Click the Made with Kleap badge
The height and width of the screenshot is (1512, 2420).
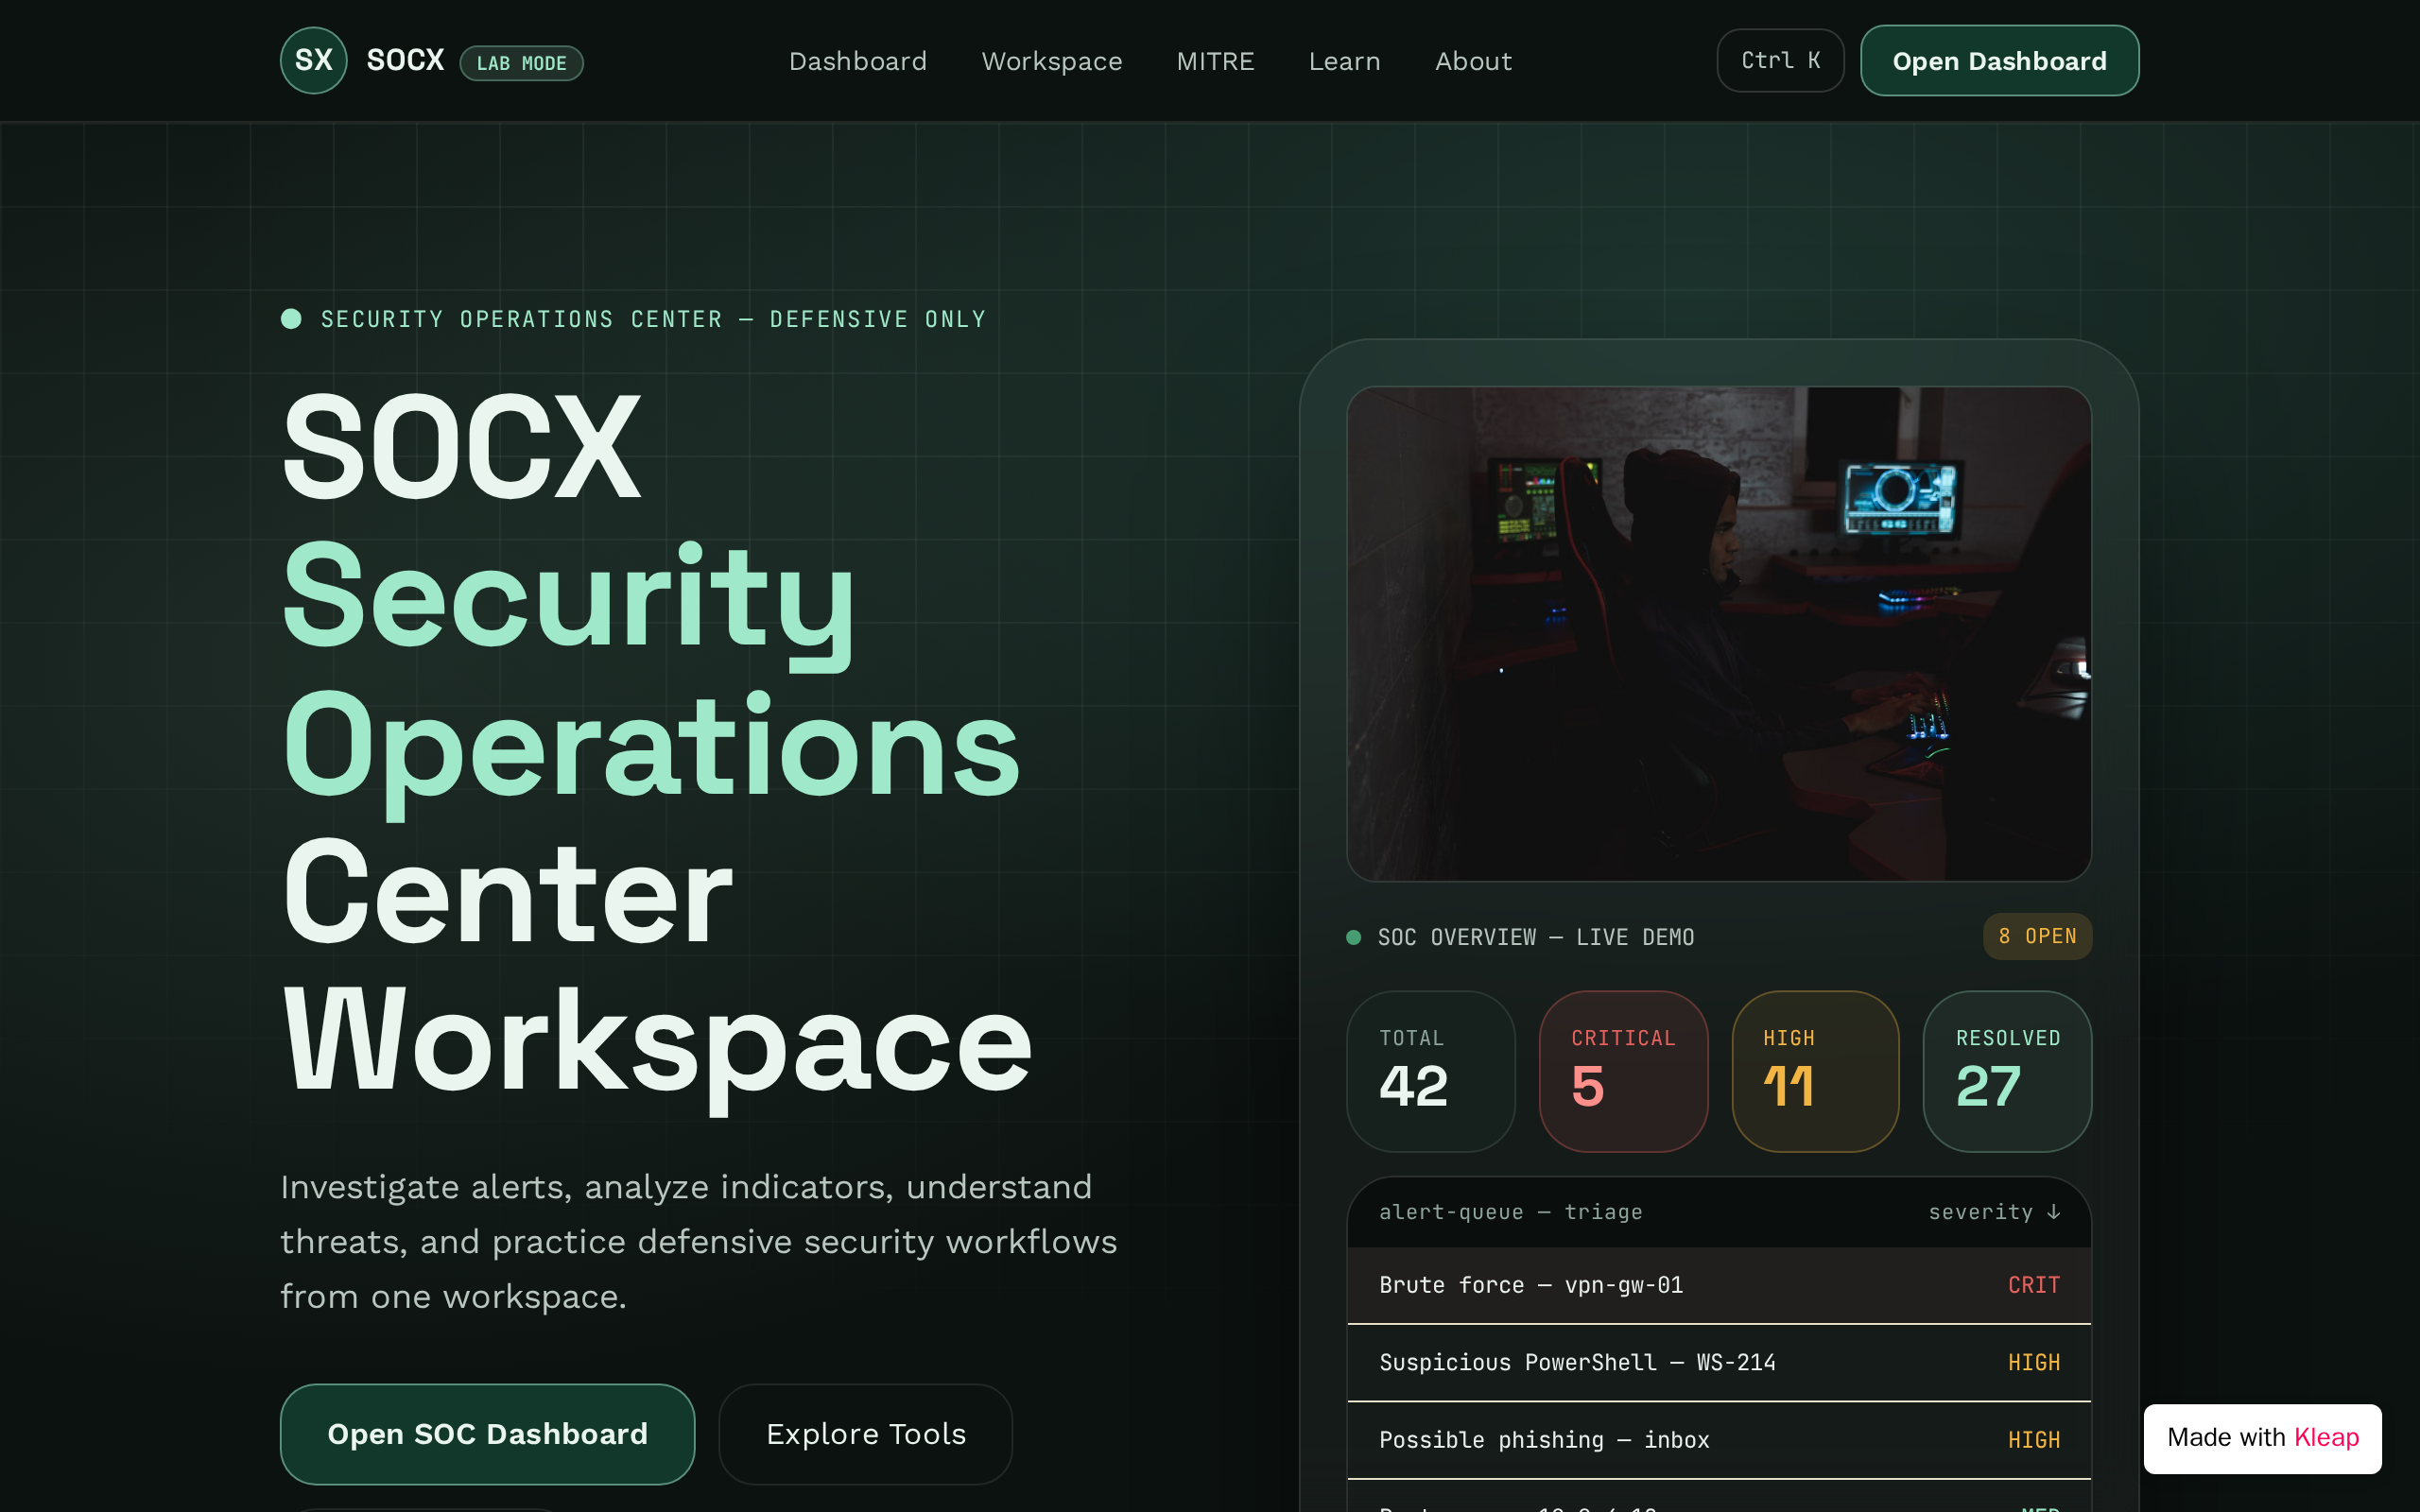2262,1438
